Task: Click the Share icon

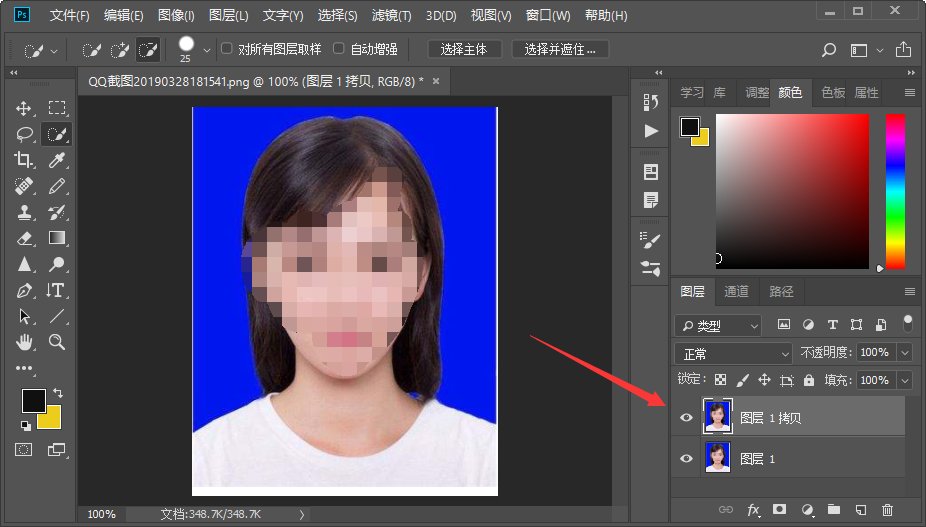Action: pos(903,50)
